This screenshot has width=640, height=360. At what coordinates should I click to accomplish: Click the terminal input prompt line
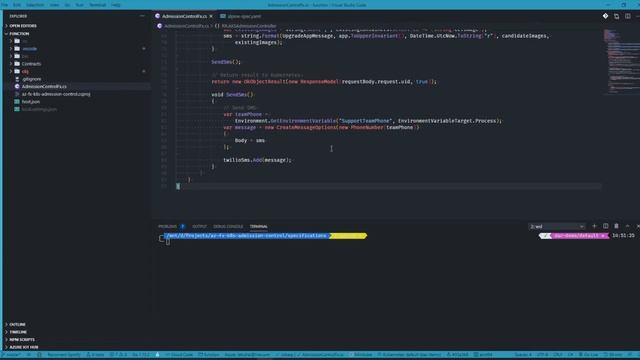tap(168, 242)
